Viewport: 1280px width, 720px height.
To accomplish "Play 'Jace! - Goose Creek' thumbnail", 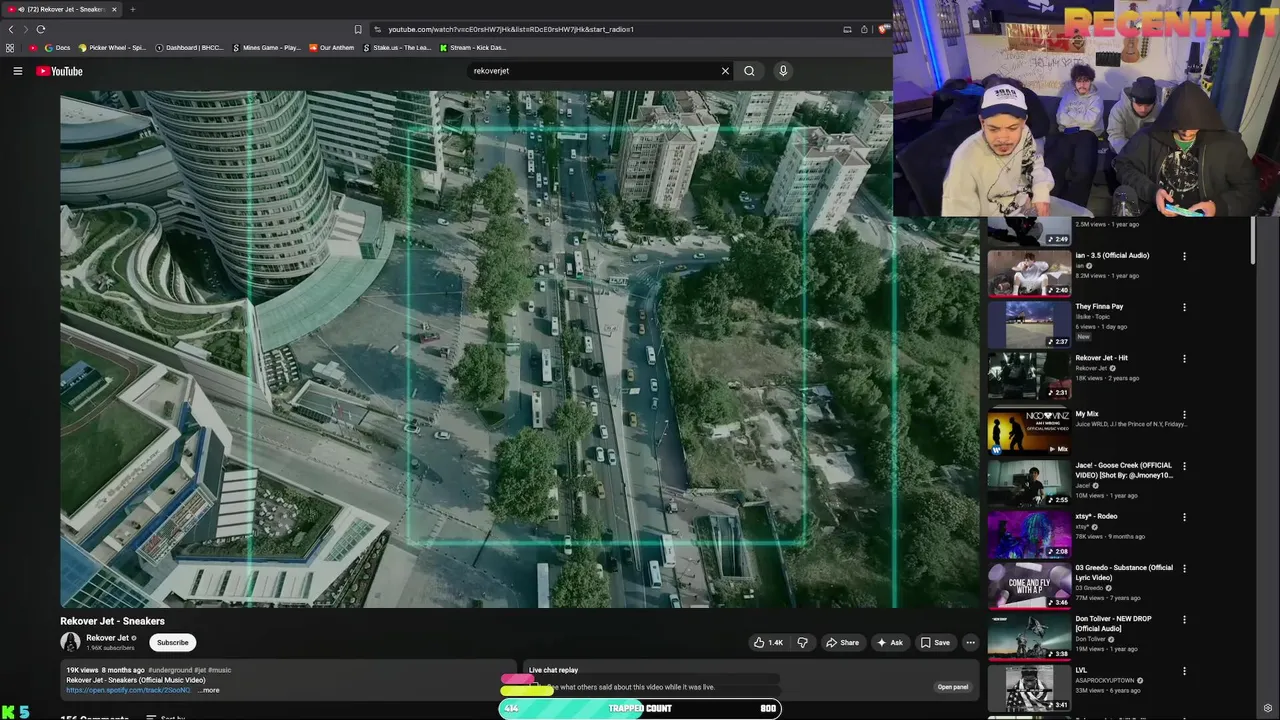I will [x=1029, y=483].
